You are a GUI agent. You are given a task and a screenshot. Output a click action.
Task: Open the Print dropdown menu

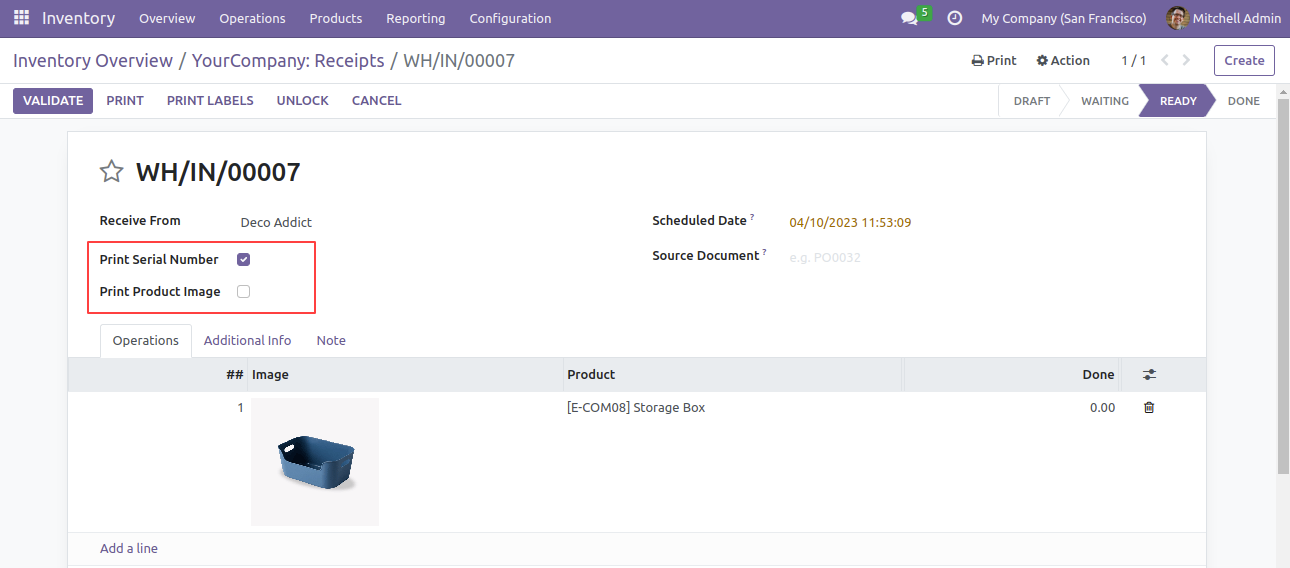(x=994, y=60)
